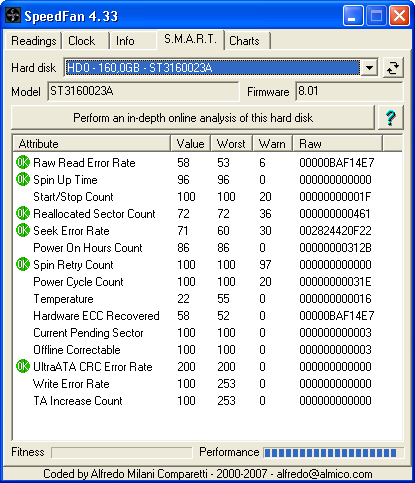Perform an in-depth online analysis of this hard disk

[x=193, y=118]
